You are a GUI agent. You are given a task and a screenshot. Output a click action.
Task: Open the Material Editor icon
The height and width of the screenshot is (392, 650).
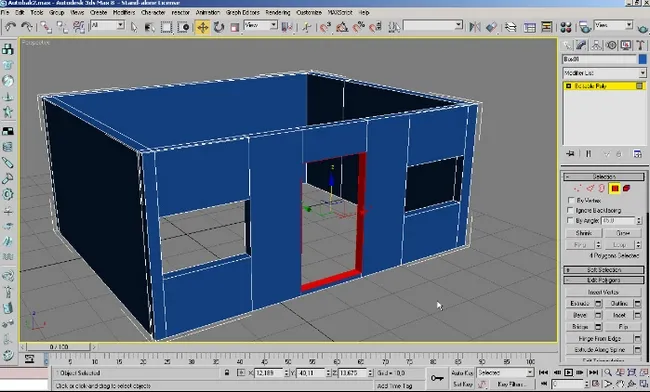pyautogui.click(x=566, y=27)
